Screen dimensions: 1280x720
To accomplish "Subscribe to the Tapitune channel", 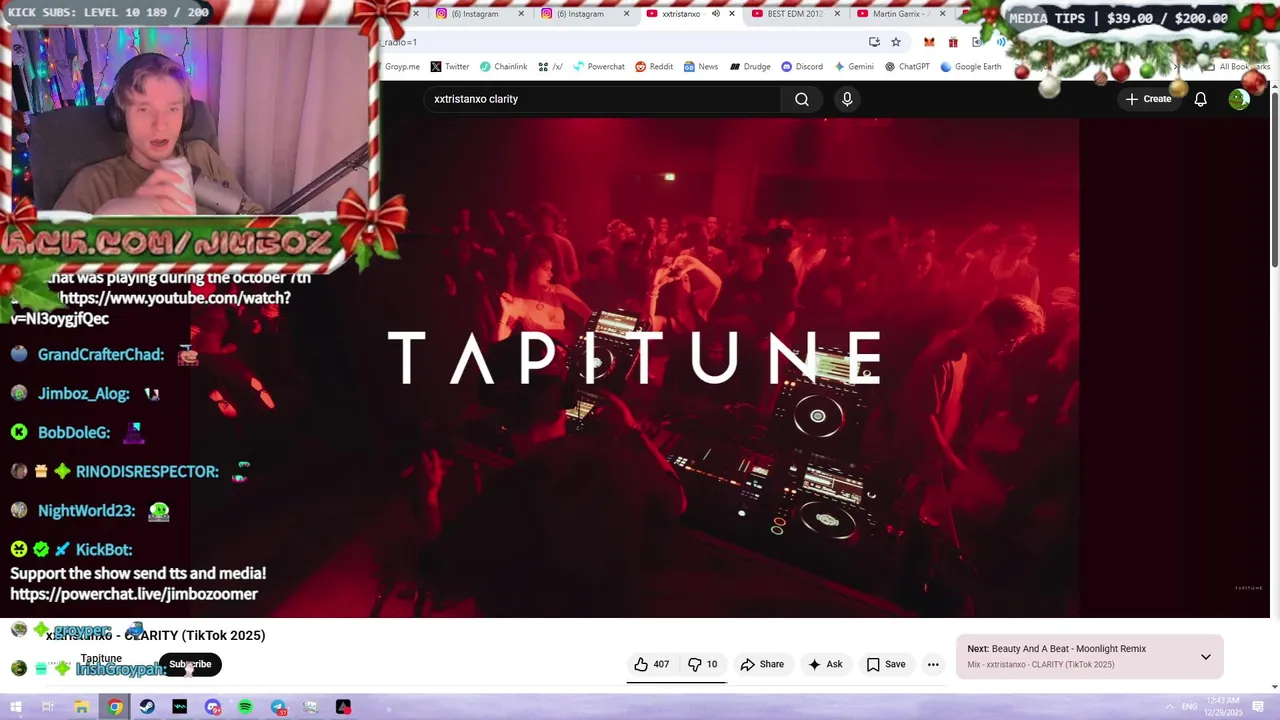I will tap(190, 664).
